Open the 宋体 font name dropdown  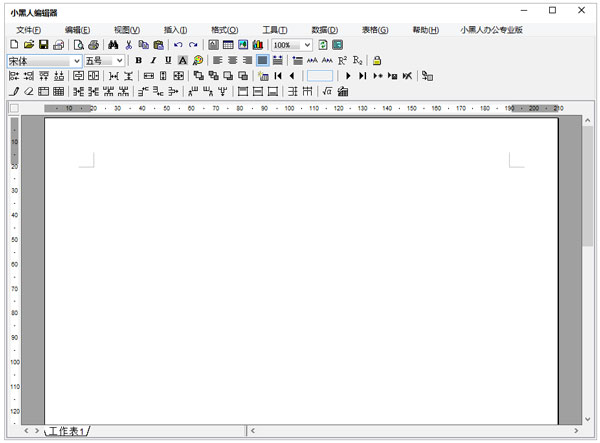[x=76, y=61]
